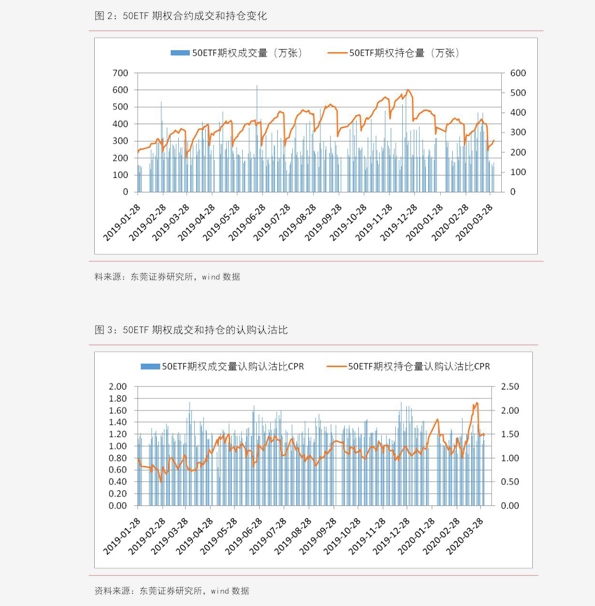Click date label 2019-11-28 in Figure 3 chart
The height and width of the screenshot is (606, 595).
click(367, 536)
